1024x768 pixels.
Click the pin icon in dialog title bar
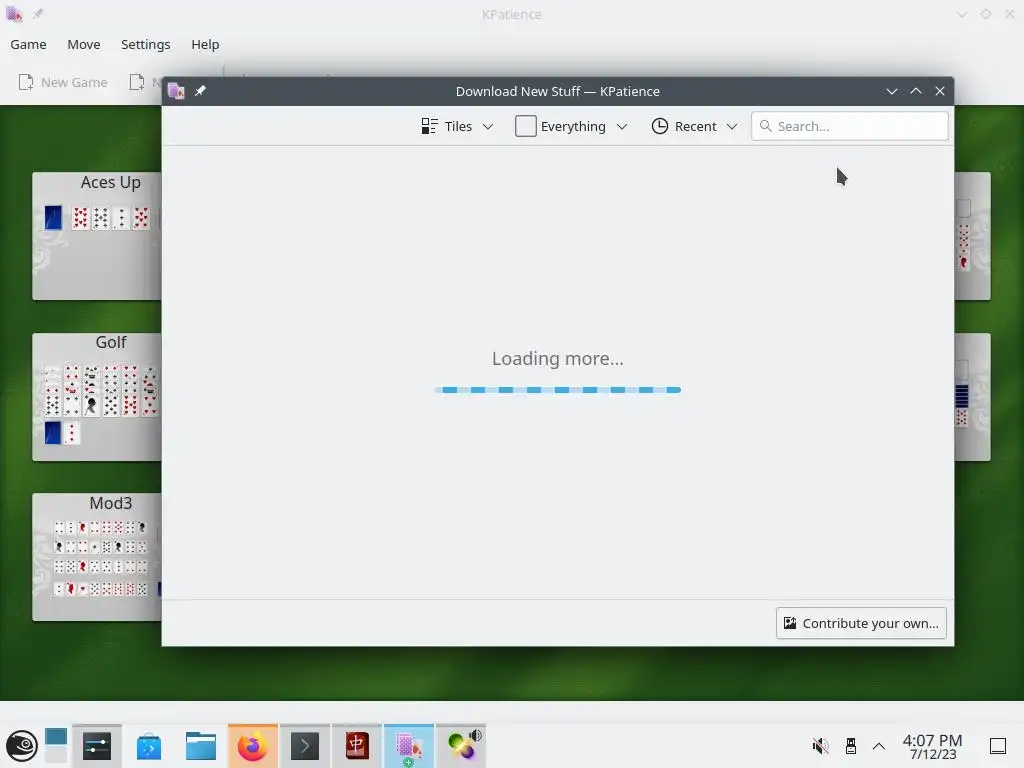[200, 91]
